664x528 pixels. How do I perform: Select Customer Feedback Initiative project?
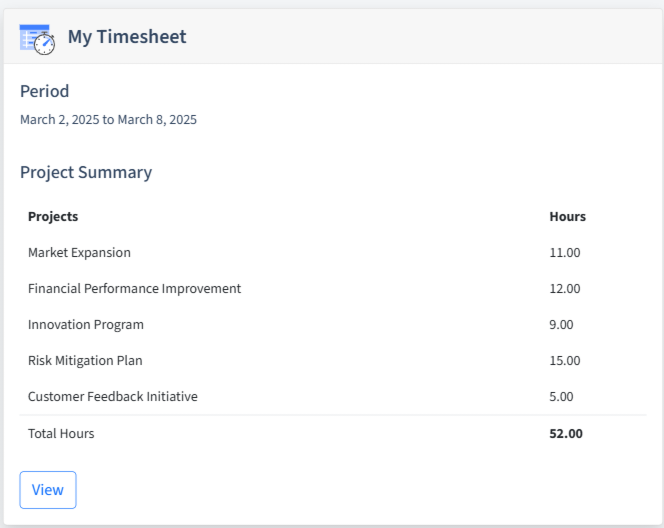click(113, 396)
